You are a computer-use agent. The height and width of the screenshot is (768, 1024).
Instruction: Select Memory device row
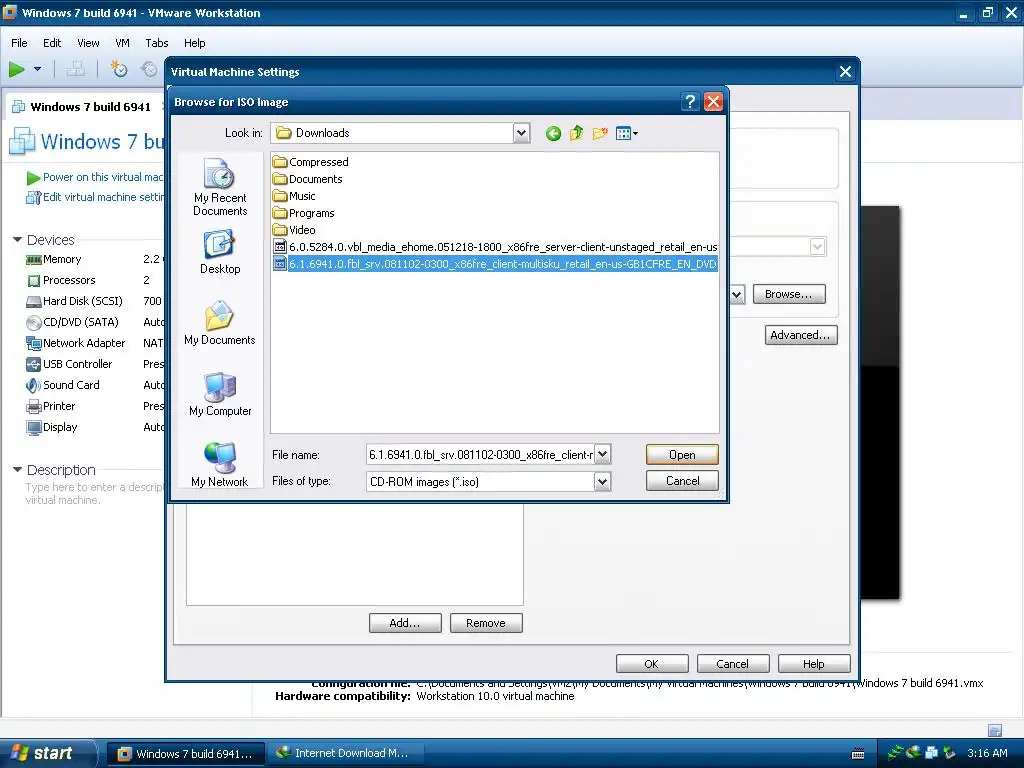[93, 259]
